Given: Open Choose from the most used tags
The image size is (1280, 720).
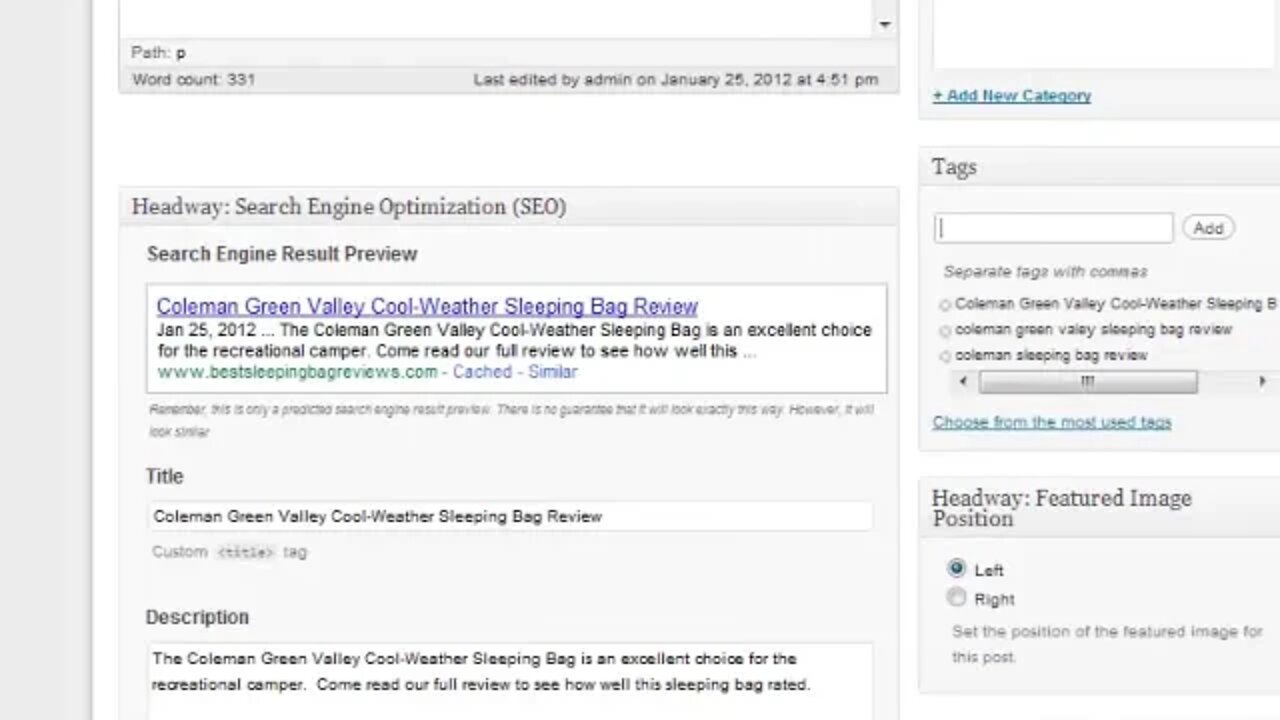Looking at the screenshot, I should point(1052,422).
